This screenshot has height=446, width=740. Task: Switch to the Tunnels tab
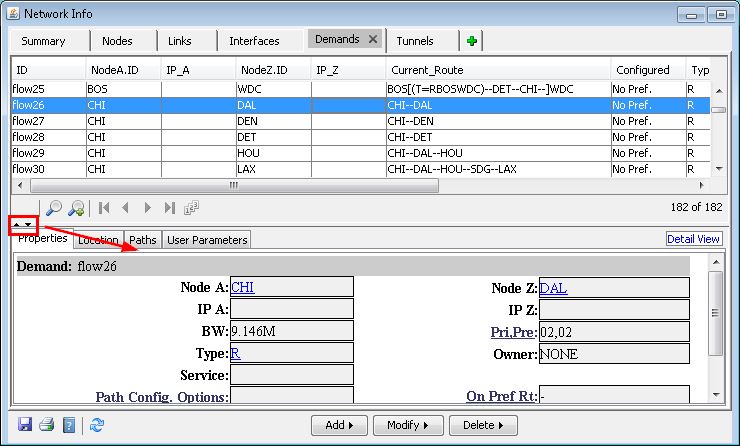point(415,41)
